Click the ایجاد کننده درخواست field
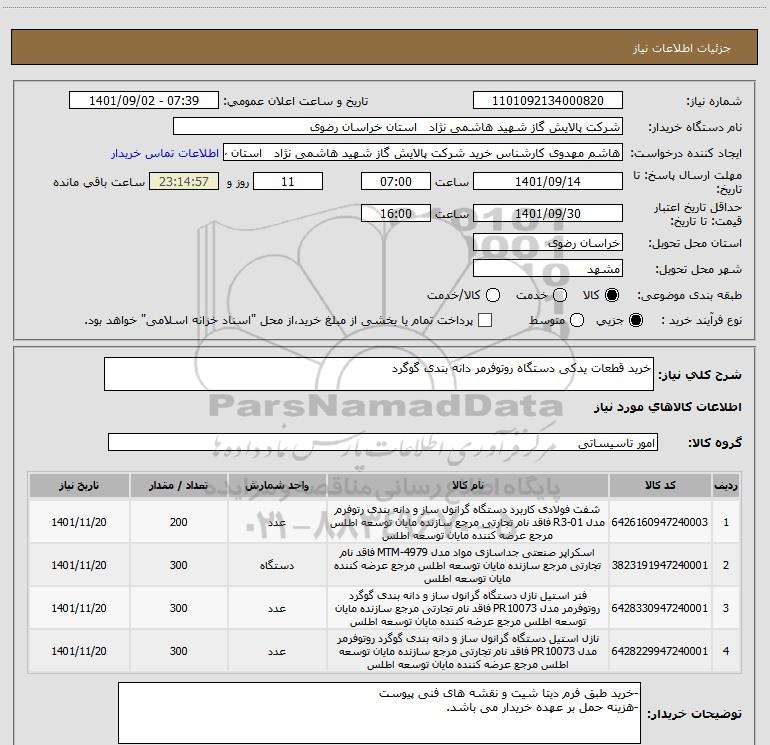 423,153
